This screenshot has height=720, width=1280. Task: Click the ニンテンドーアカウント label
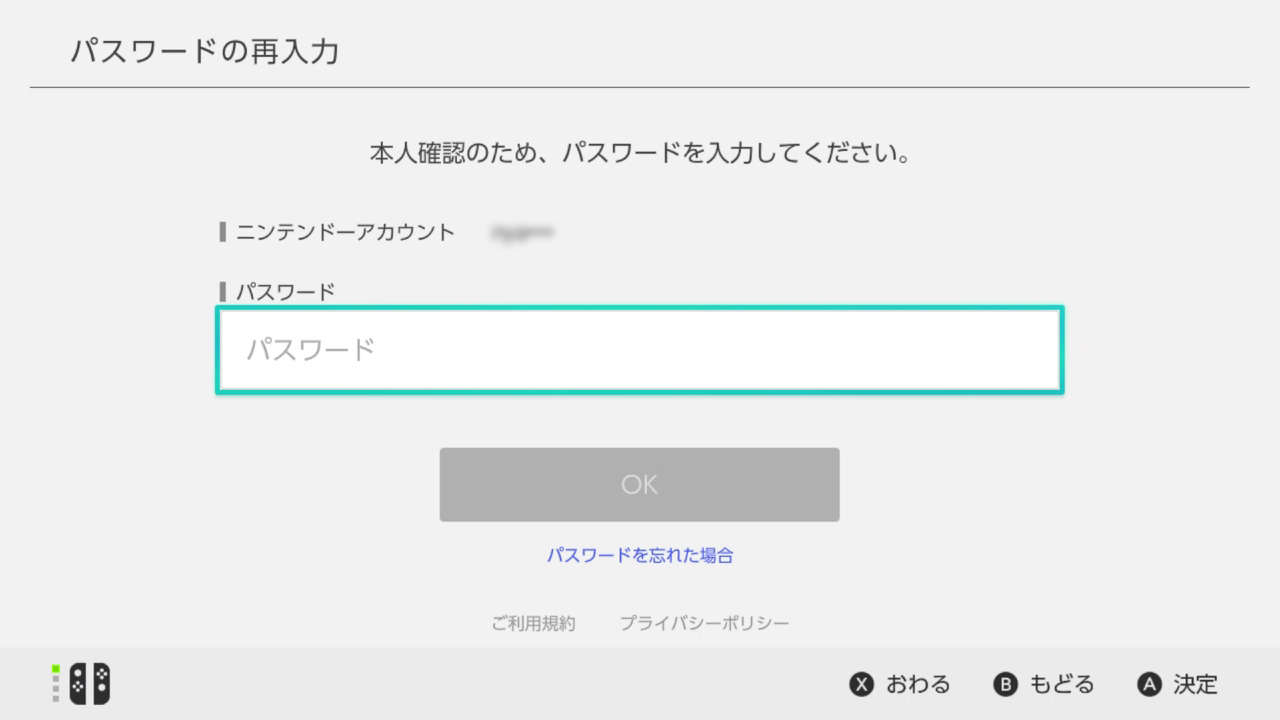tap(344, 231)
